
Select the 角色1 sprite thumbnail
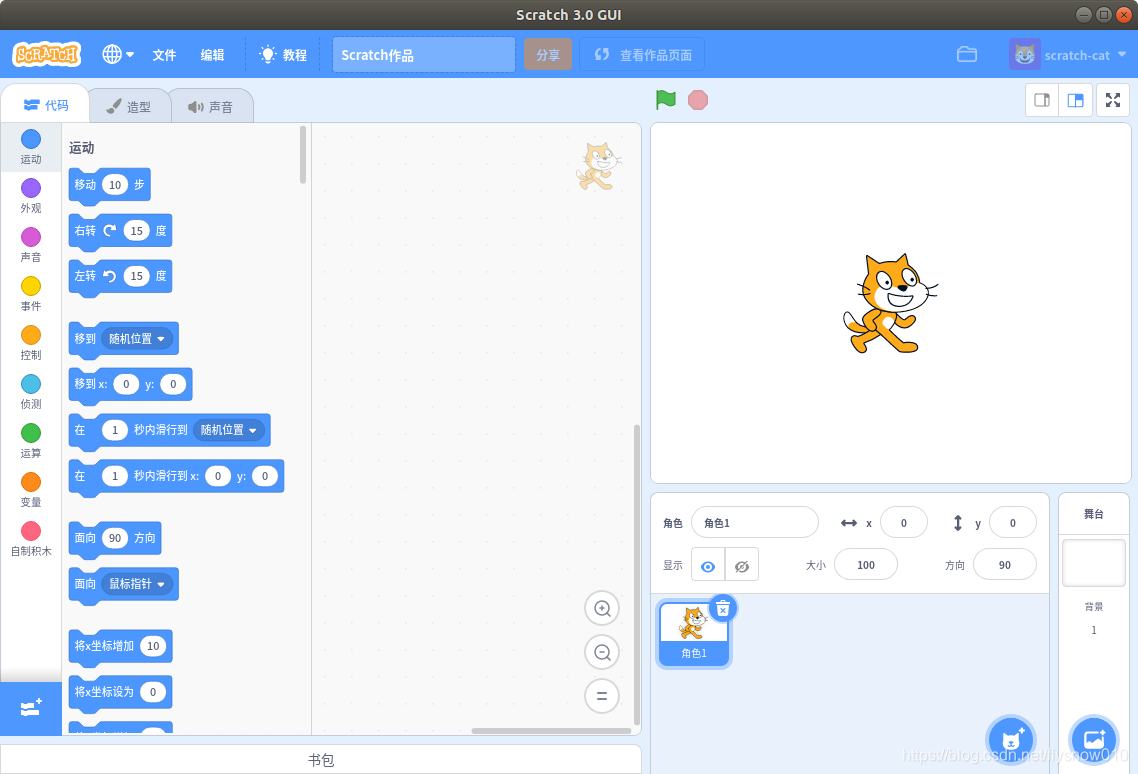pos(693,632)
